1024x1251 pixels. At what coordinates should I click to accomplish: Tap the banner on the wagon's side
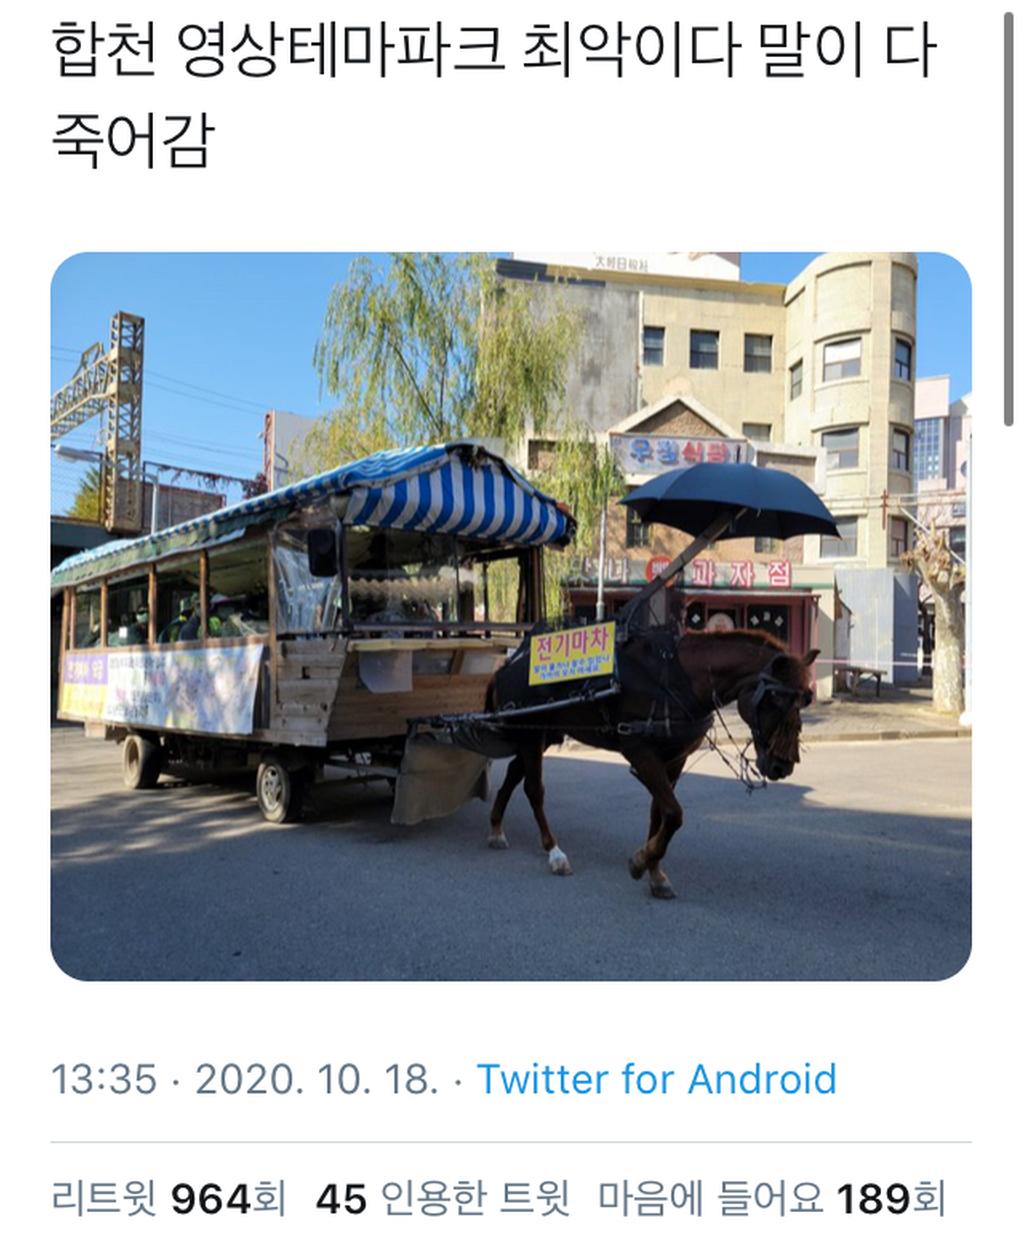161,688
